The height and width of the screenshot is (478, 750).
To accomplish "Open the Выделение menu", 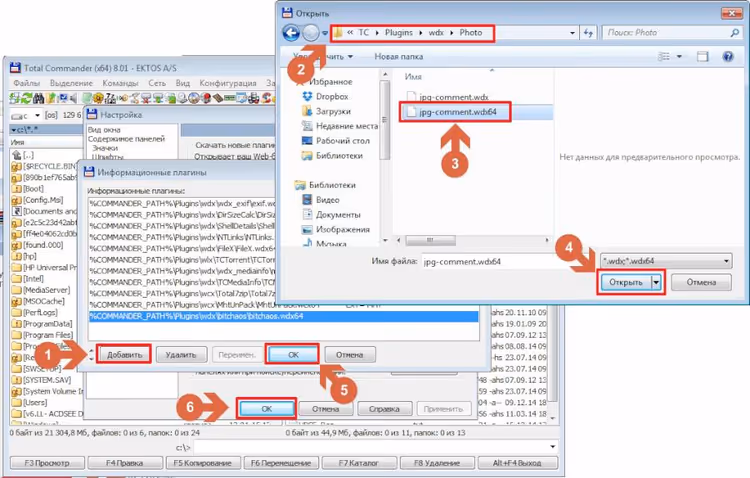I will tap(71, 83).
